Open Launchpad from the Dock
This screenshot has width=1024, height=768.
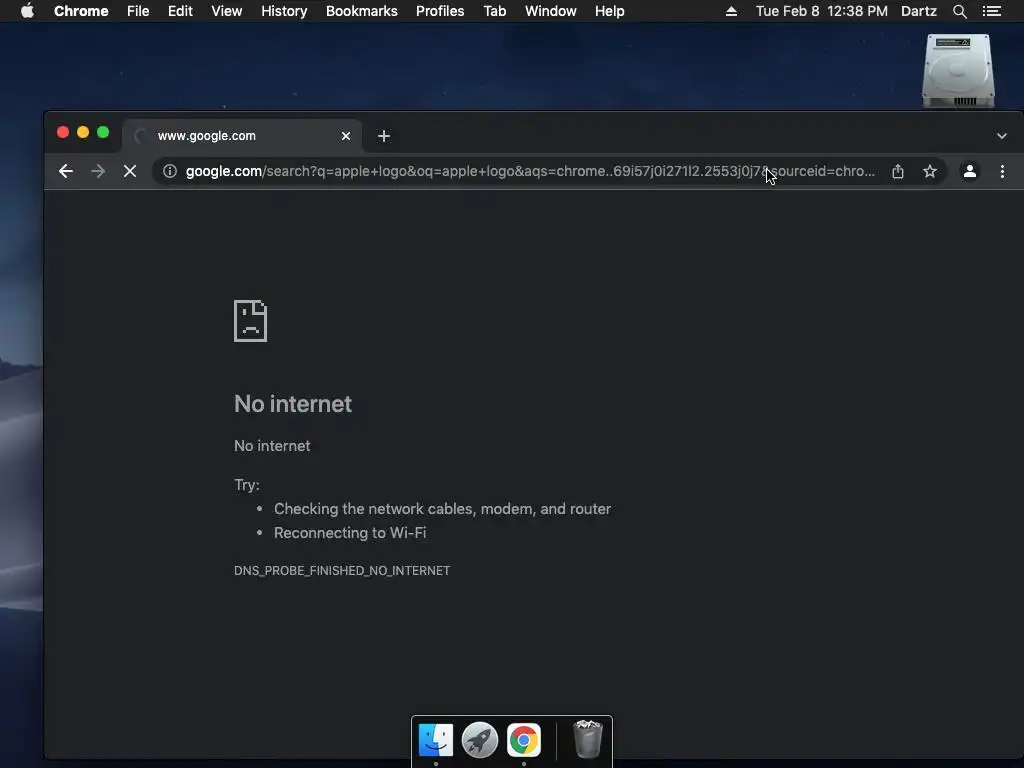(480, 740)
